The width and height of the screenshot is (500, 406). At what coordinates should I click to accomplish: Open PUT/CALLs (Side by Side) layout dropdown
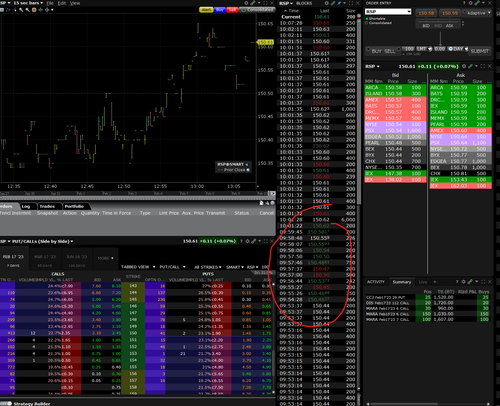point(43,241)
